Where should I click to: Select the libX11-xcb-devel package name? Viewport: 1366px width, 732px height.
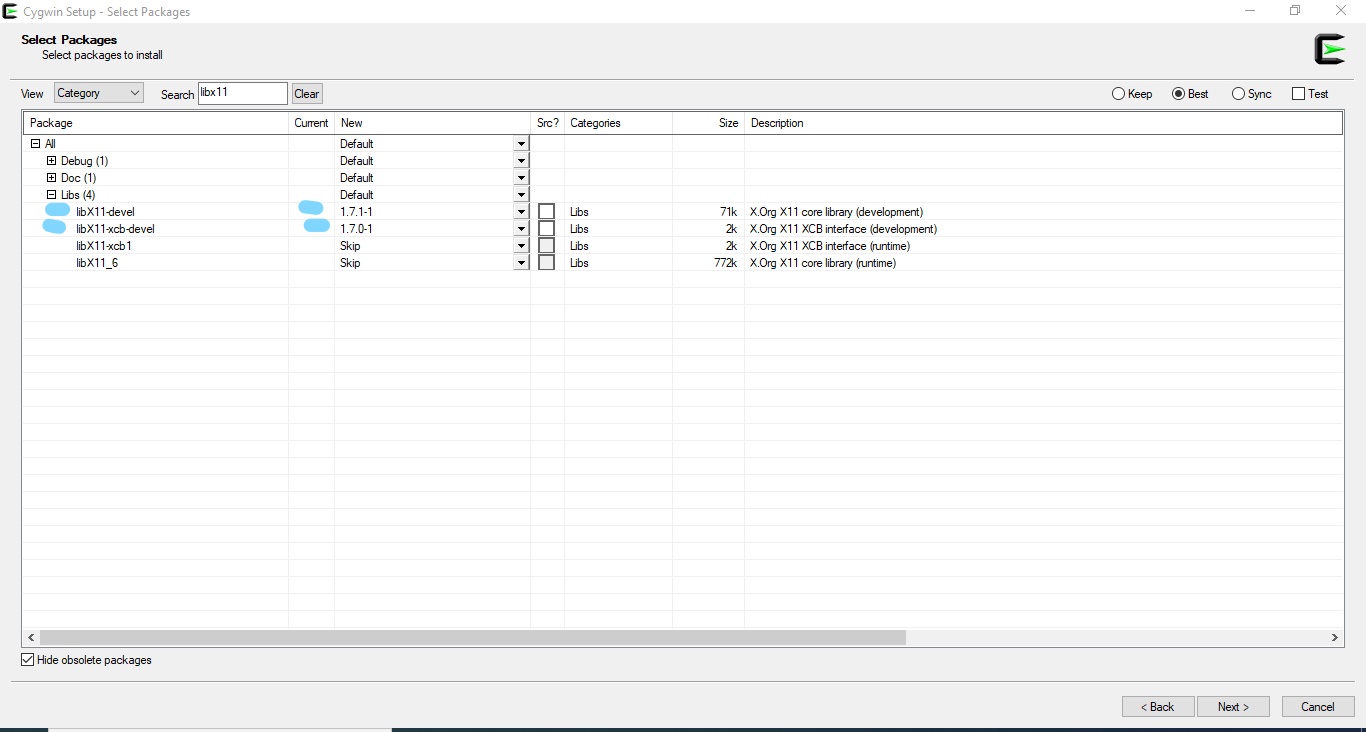click(x=115, y=229)
